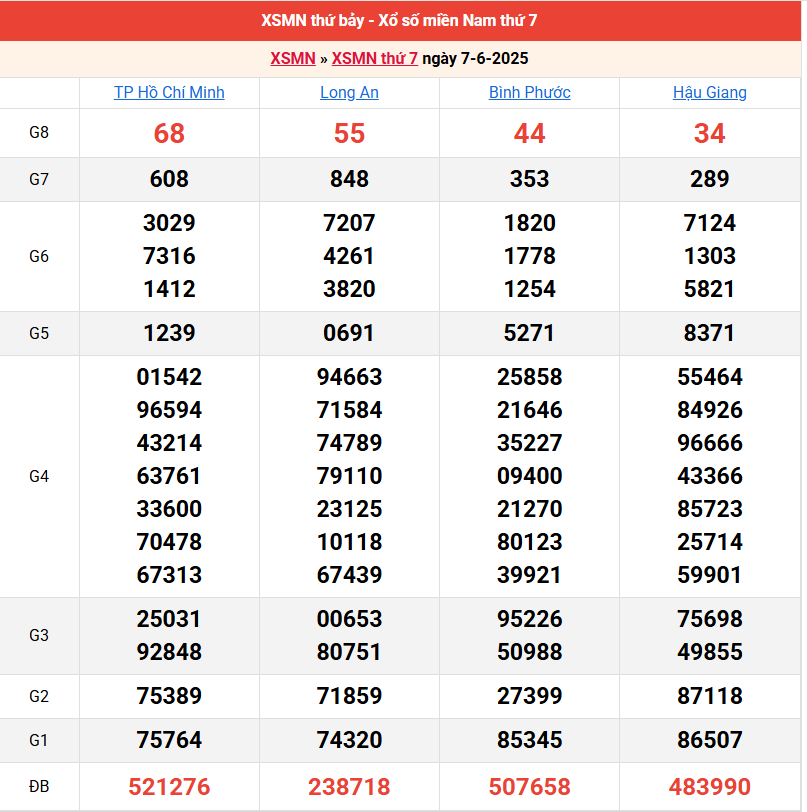Select special prize 507658
The height and width of the screenshot is (812, 807).
pyautogui.click(x=529, y=787)
